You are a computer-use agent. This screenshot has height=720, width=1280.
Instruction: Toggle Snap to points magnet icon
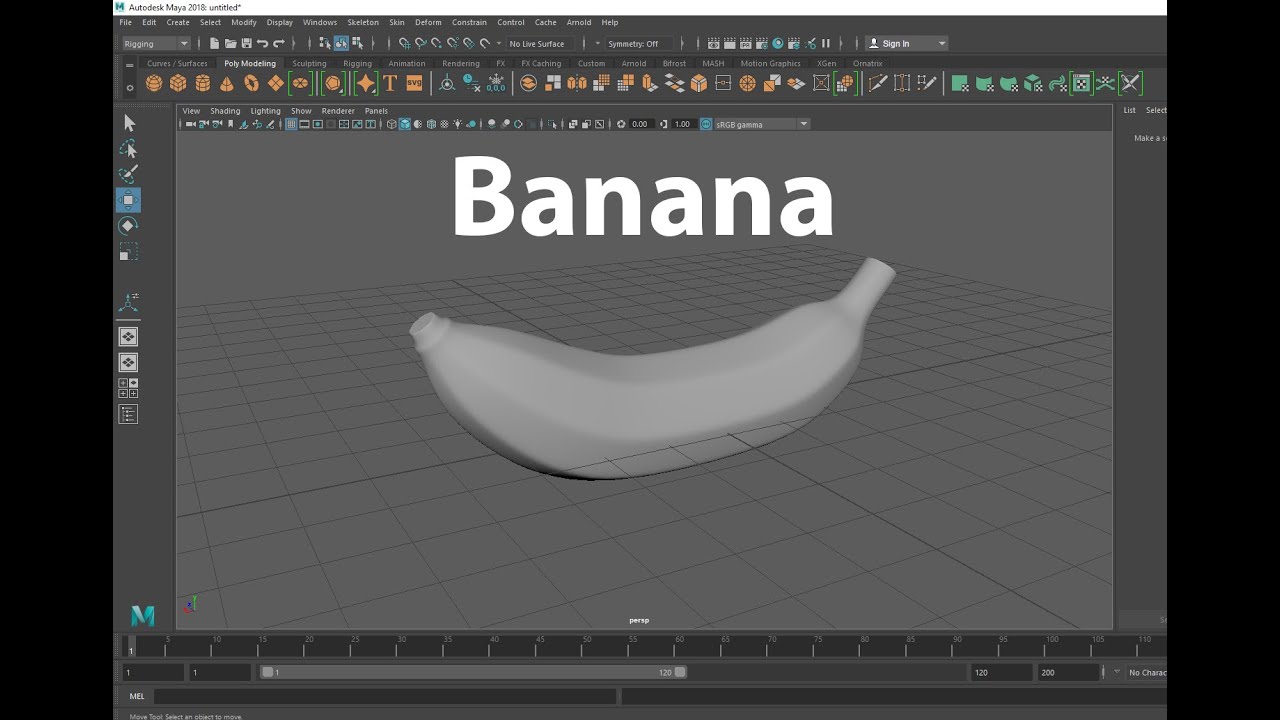tap(436, 43)
